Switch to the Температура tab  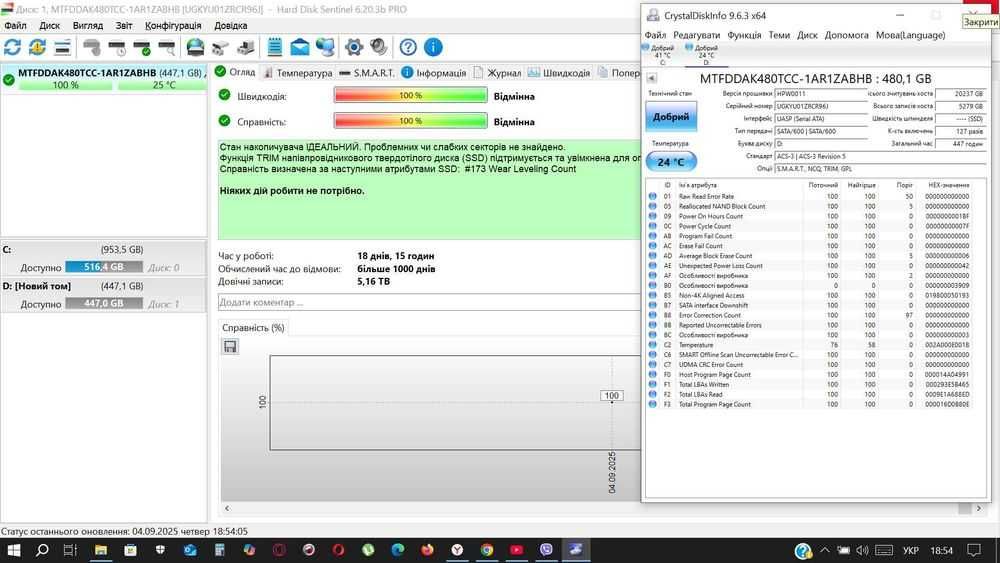[x=298, y=73]
